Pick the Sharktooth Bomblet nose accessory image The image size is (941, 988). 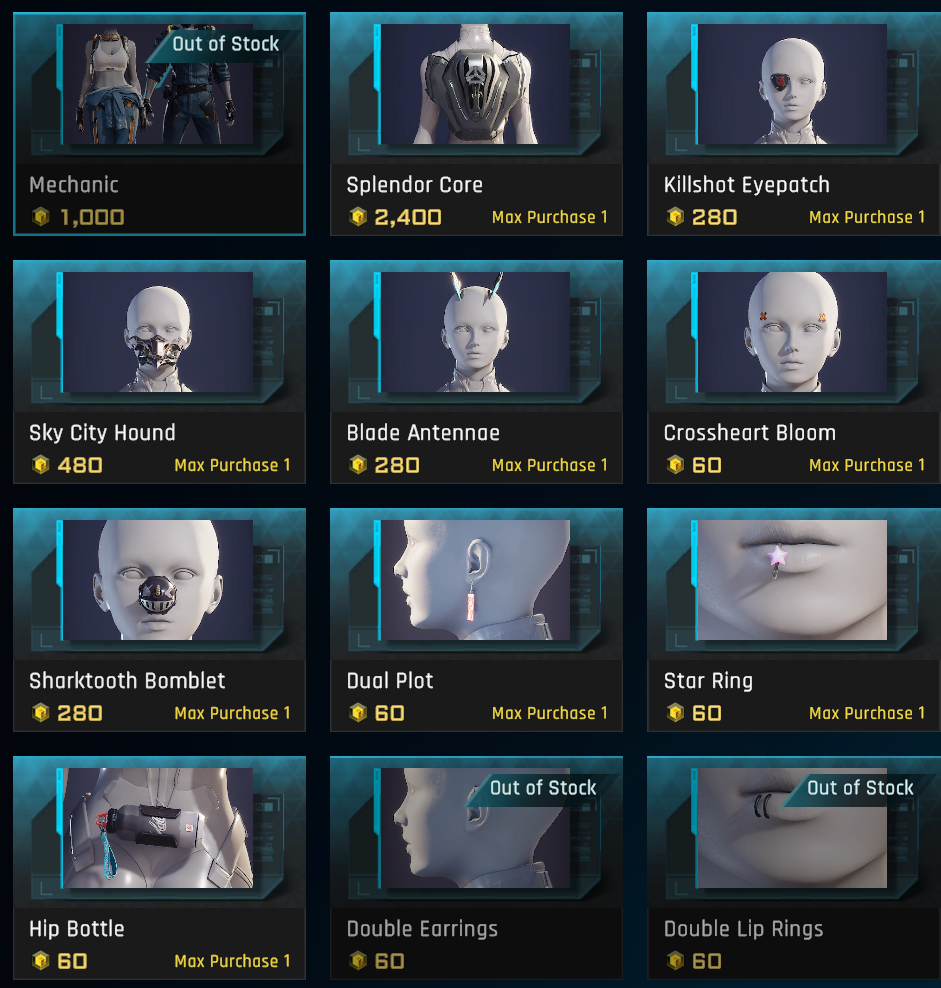158,580
